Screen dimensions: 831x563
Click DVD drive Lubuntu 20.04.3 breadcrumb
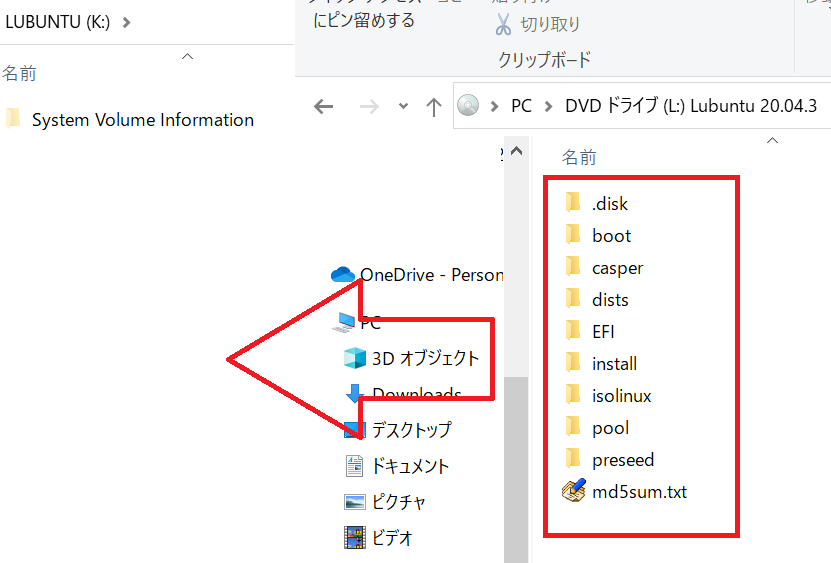(691, 105)
